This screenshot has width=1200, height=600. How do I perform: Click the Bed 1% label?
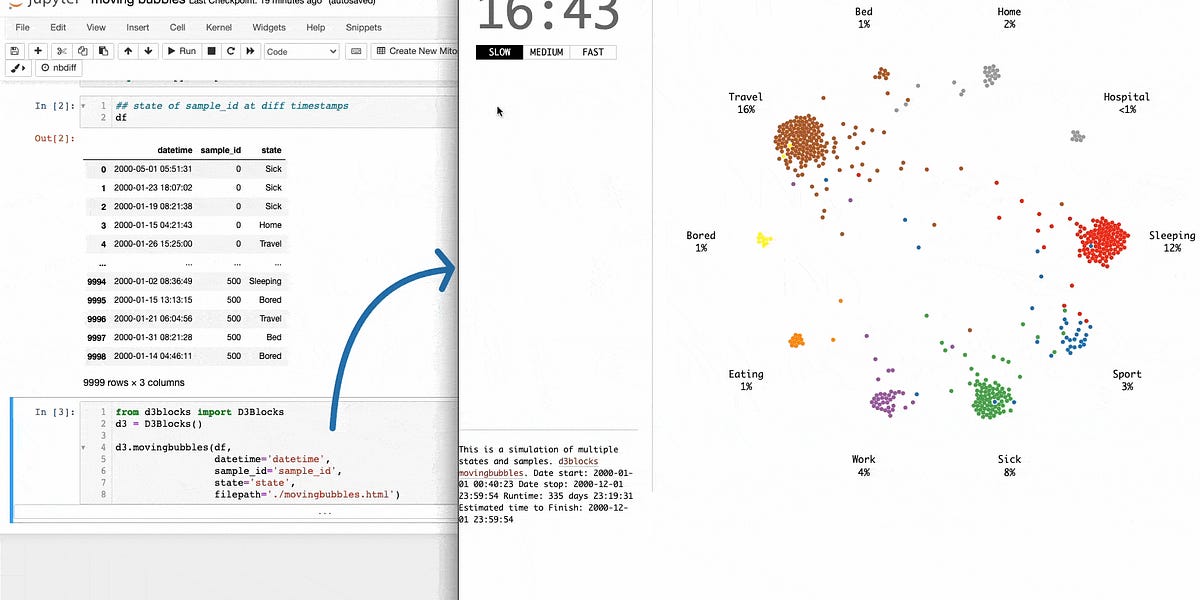[x=863, y=17]
